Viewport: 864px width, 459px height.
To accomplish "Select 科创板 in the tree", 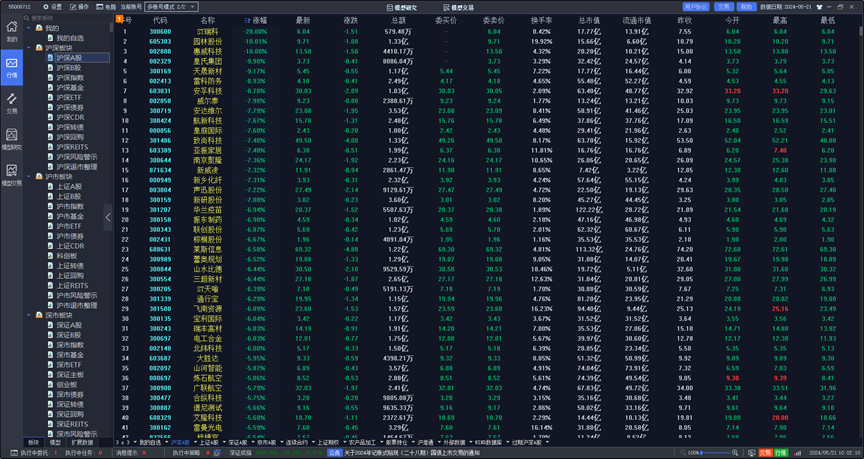I will click(67, 256).
